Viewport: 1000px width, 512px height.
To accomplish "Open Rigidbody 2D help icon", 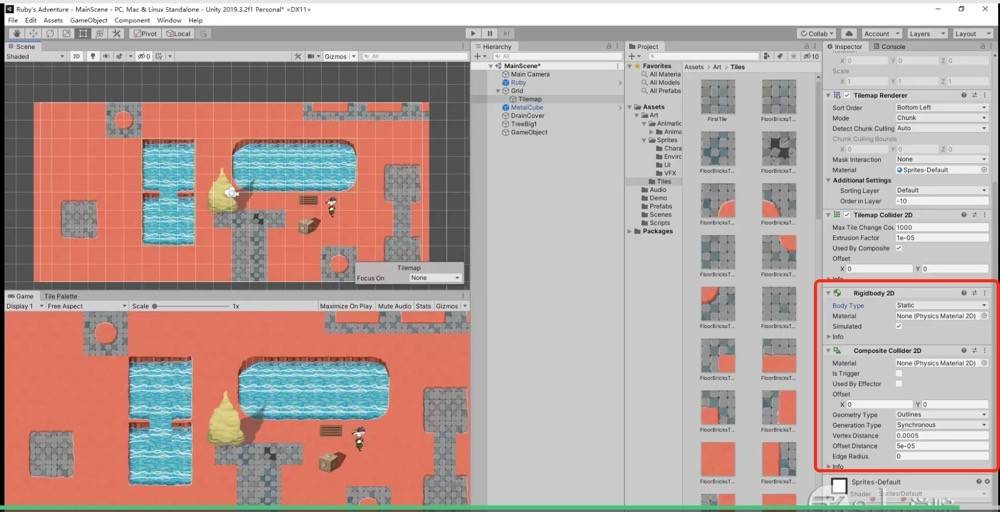I will point(964,293).
